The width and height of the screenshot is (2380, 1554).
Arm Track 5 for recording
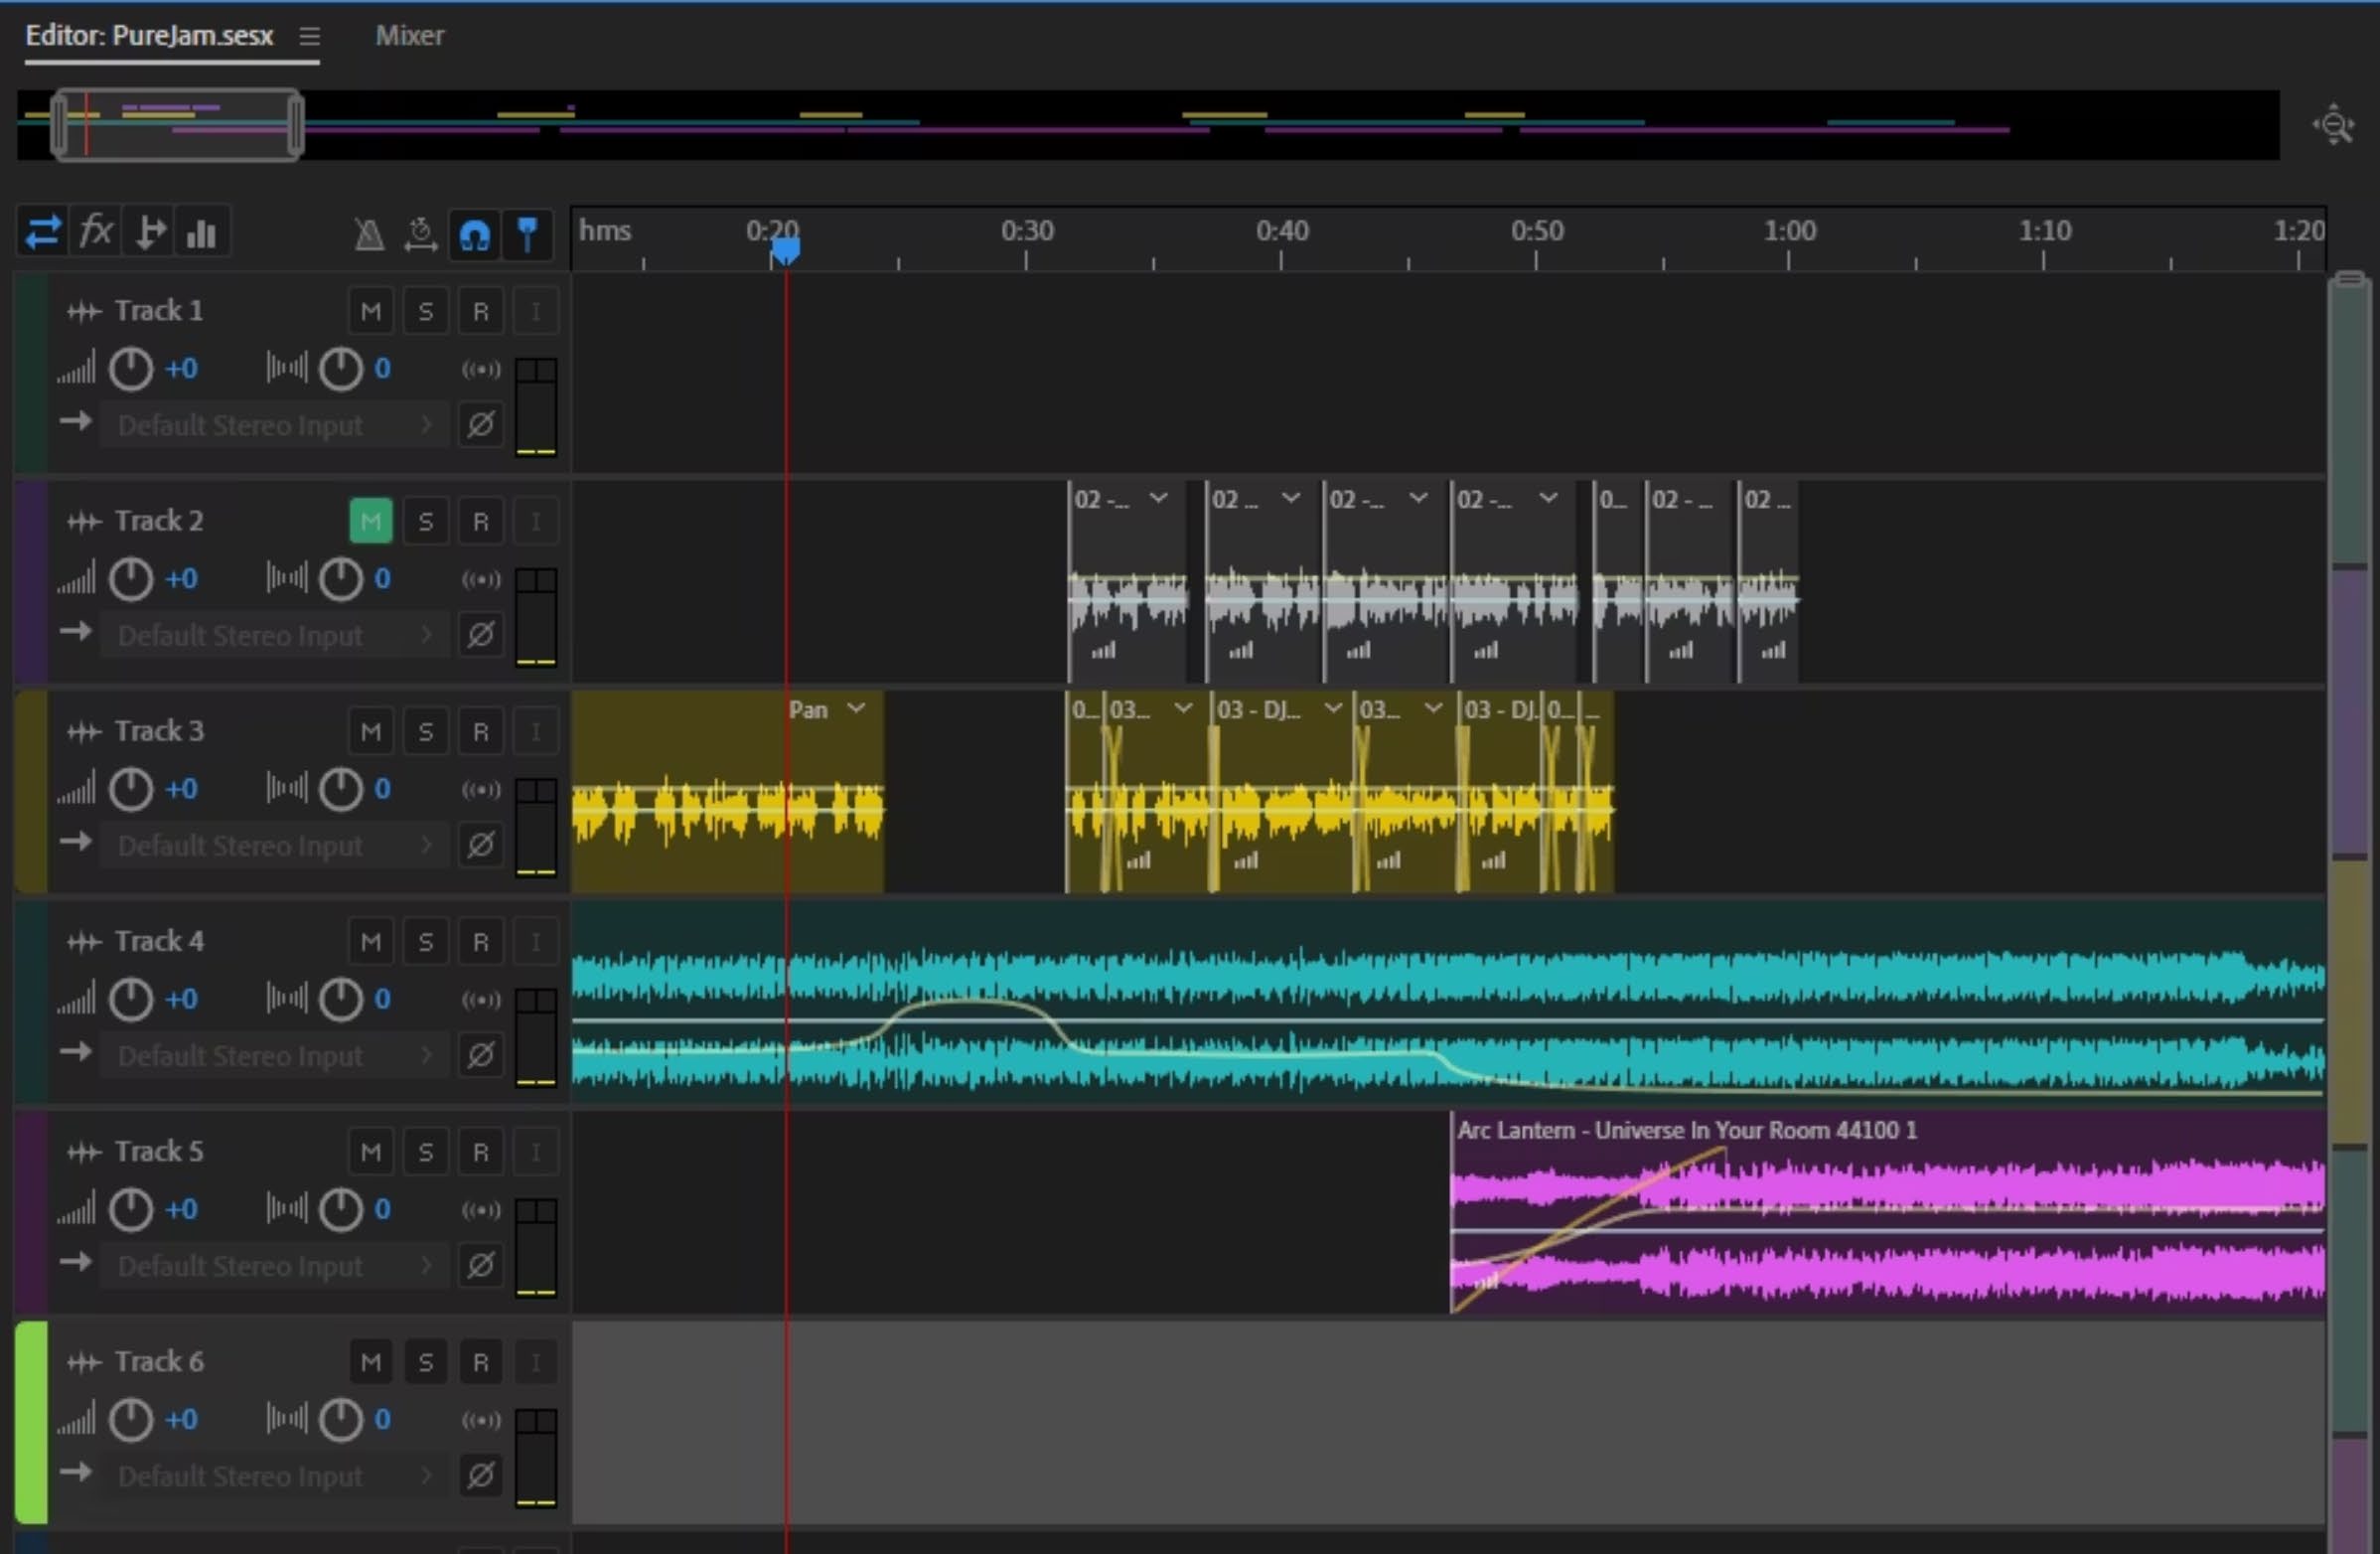coord(480,1152)
